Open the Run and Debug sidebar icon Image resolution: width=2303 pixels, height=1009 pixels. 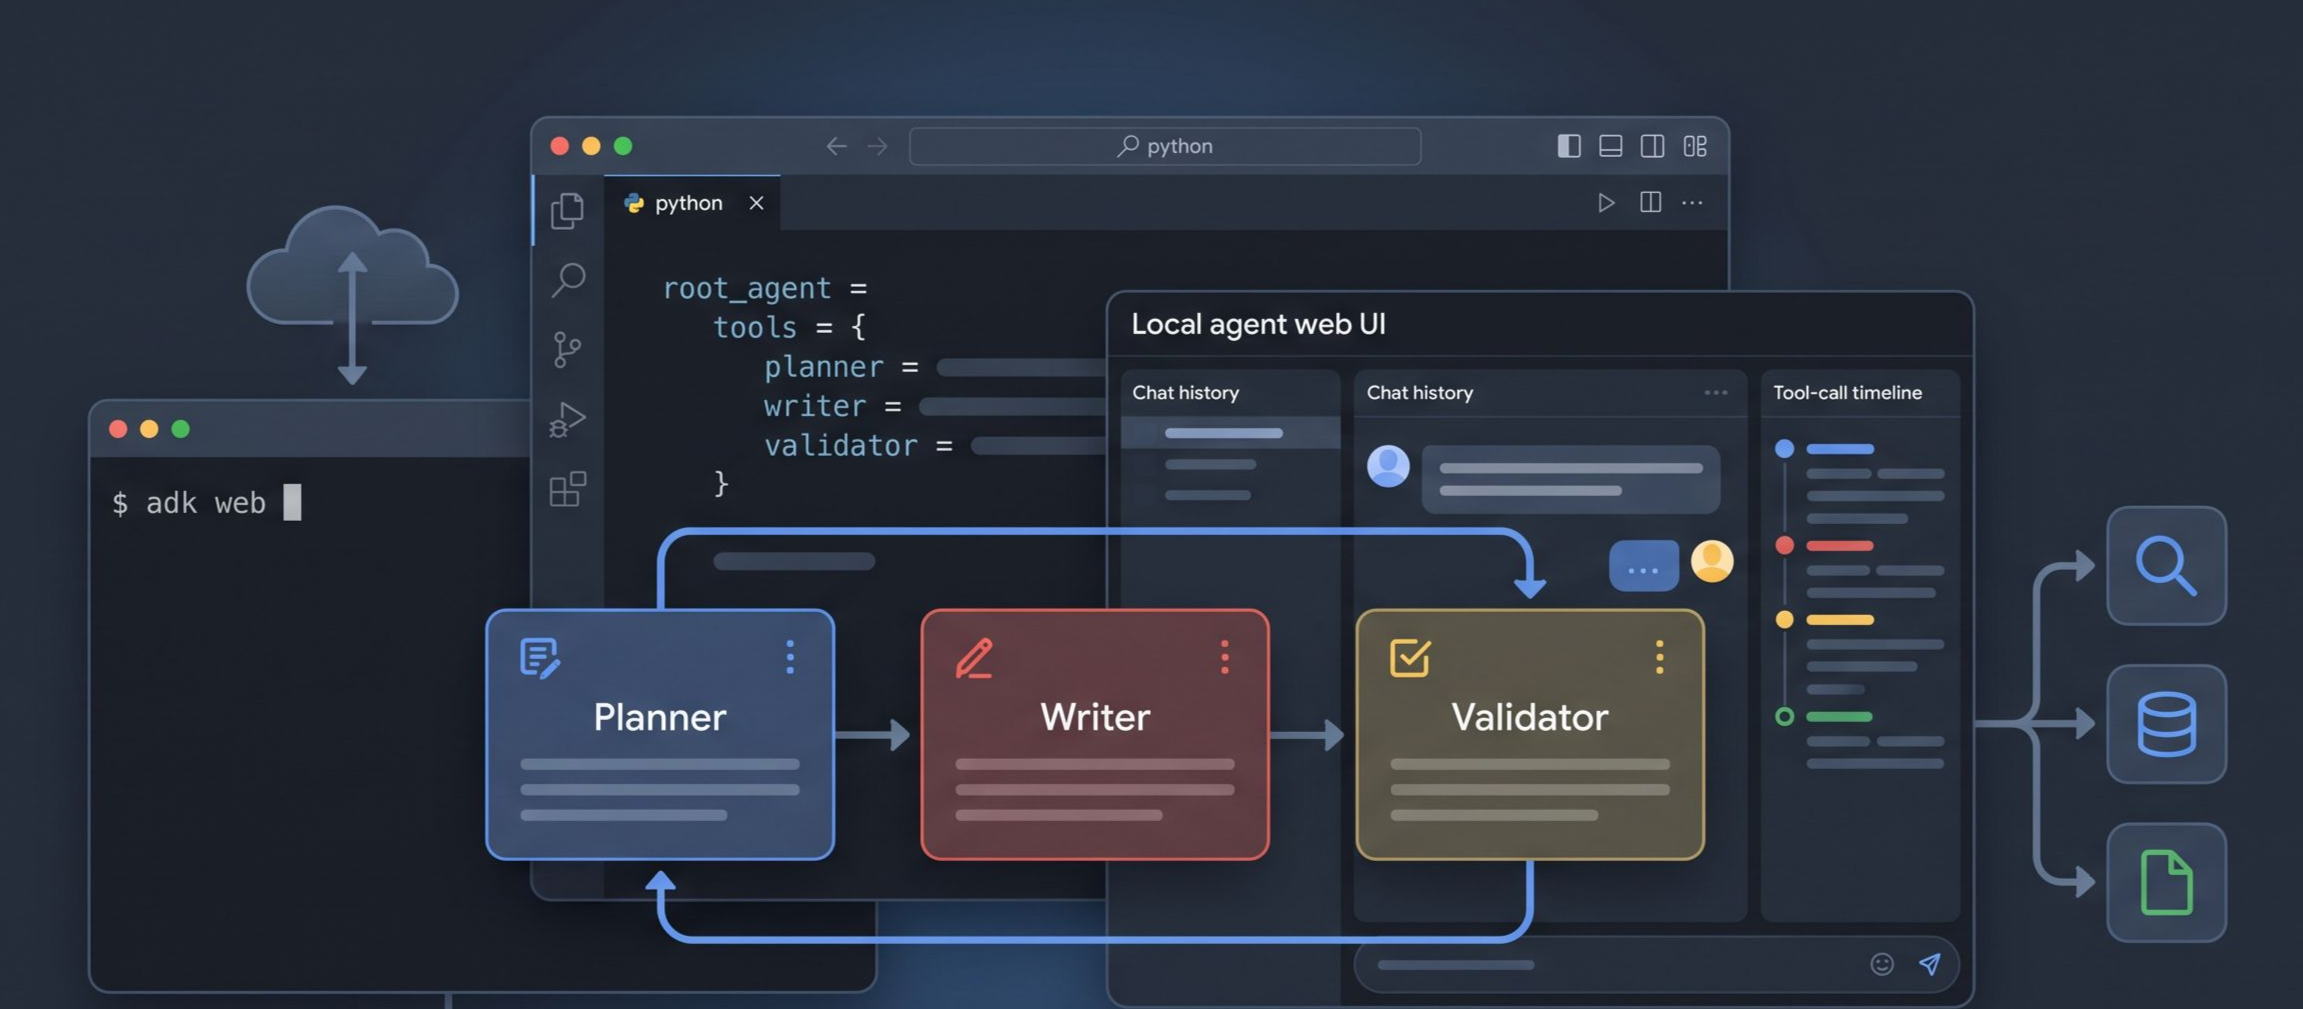(567, 419)
